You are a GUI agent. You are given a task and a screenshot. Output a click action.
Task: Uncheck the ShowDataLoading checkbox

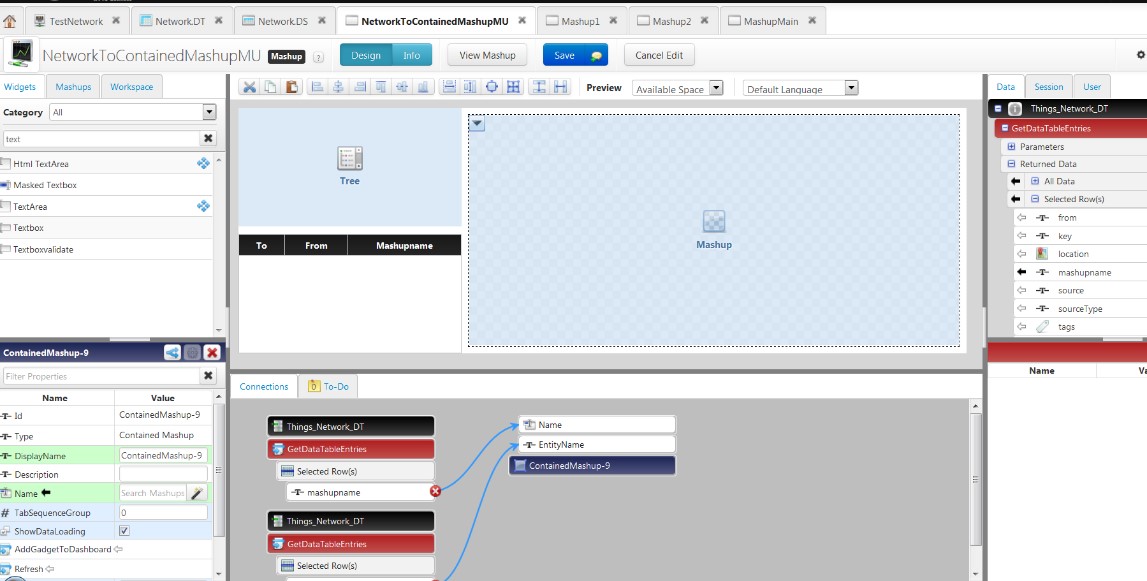click(x=124, y=531)
